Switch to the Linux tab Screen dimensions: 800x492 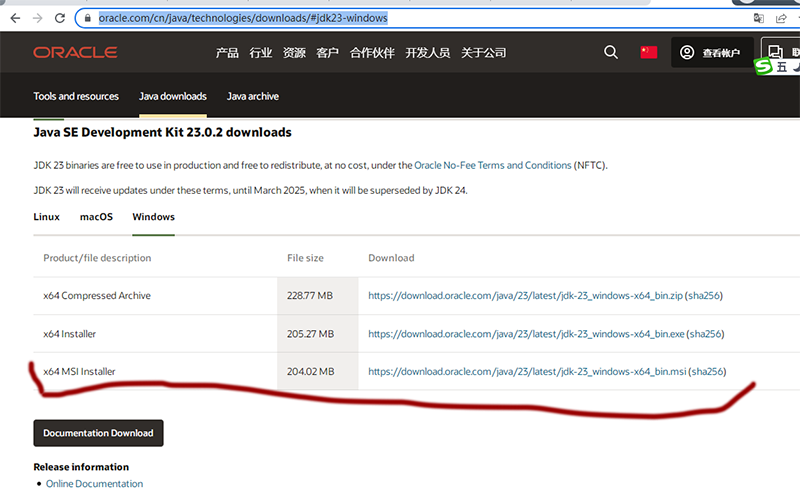46,217
